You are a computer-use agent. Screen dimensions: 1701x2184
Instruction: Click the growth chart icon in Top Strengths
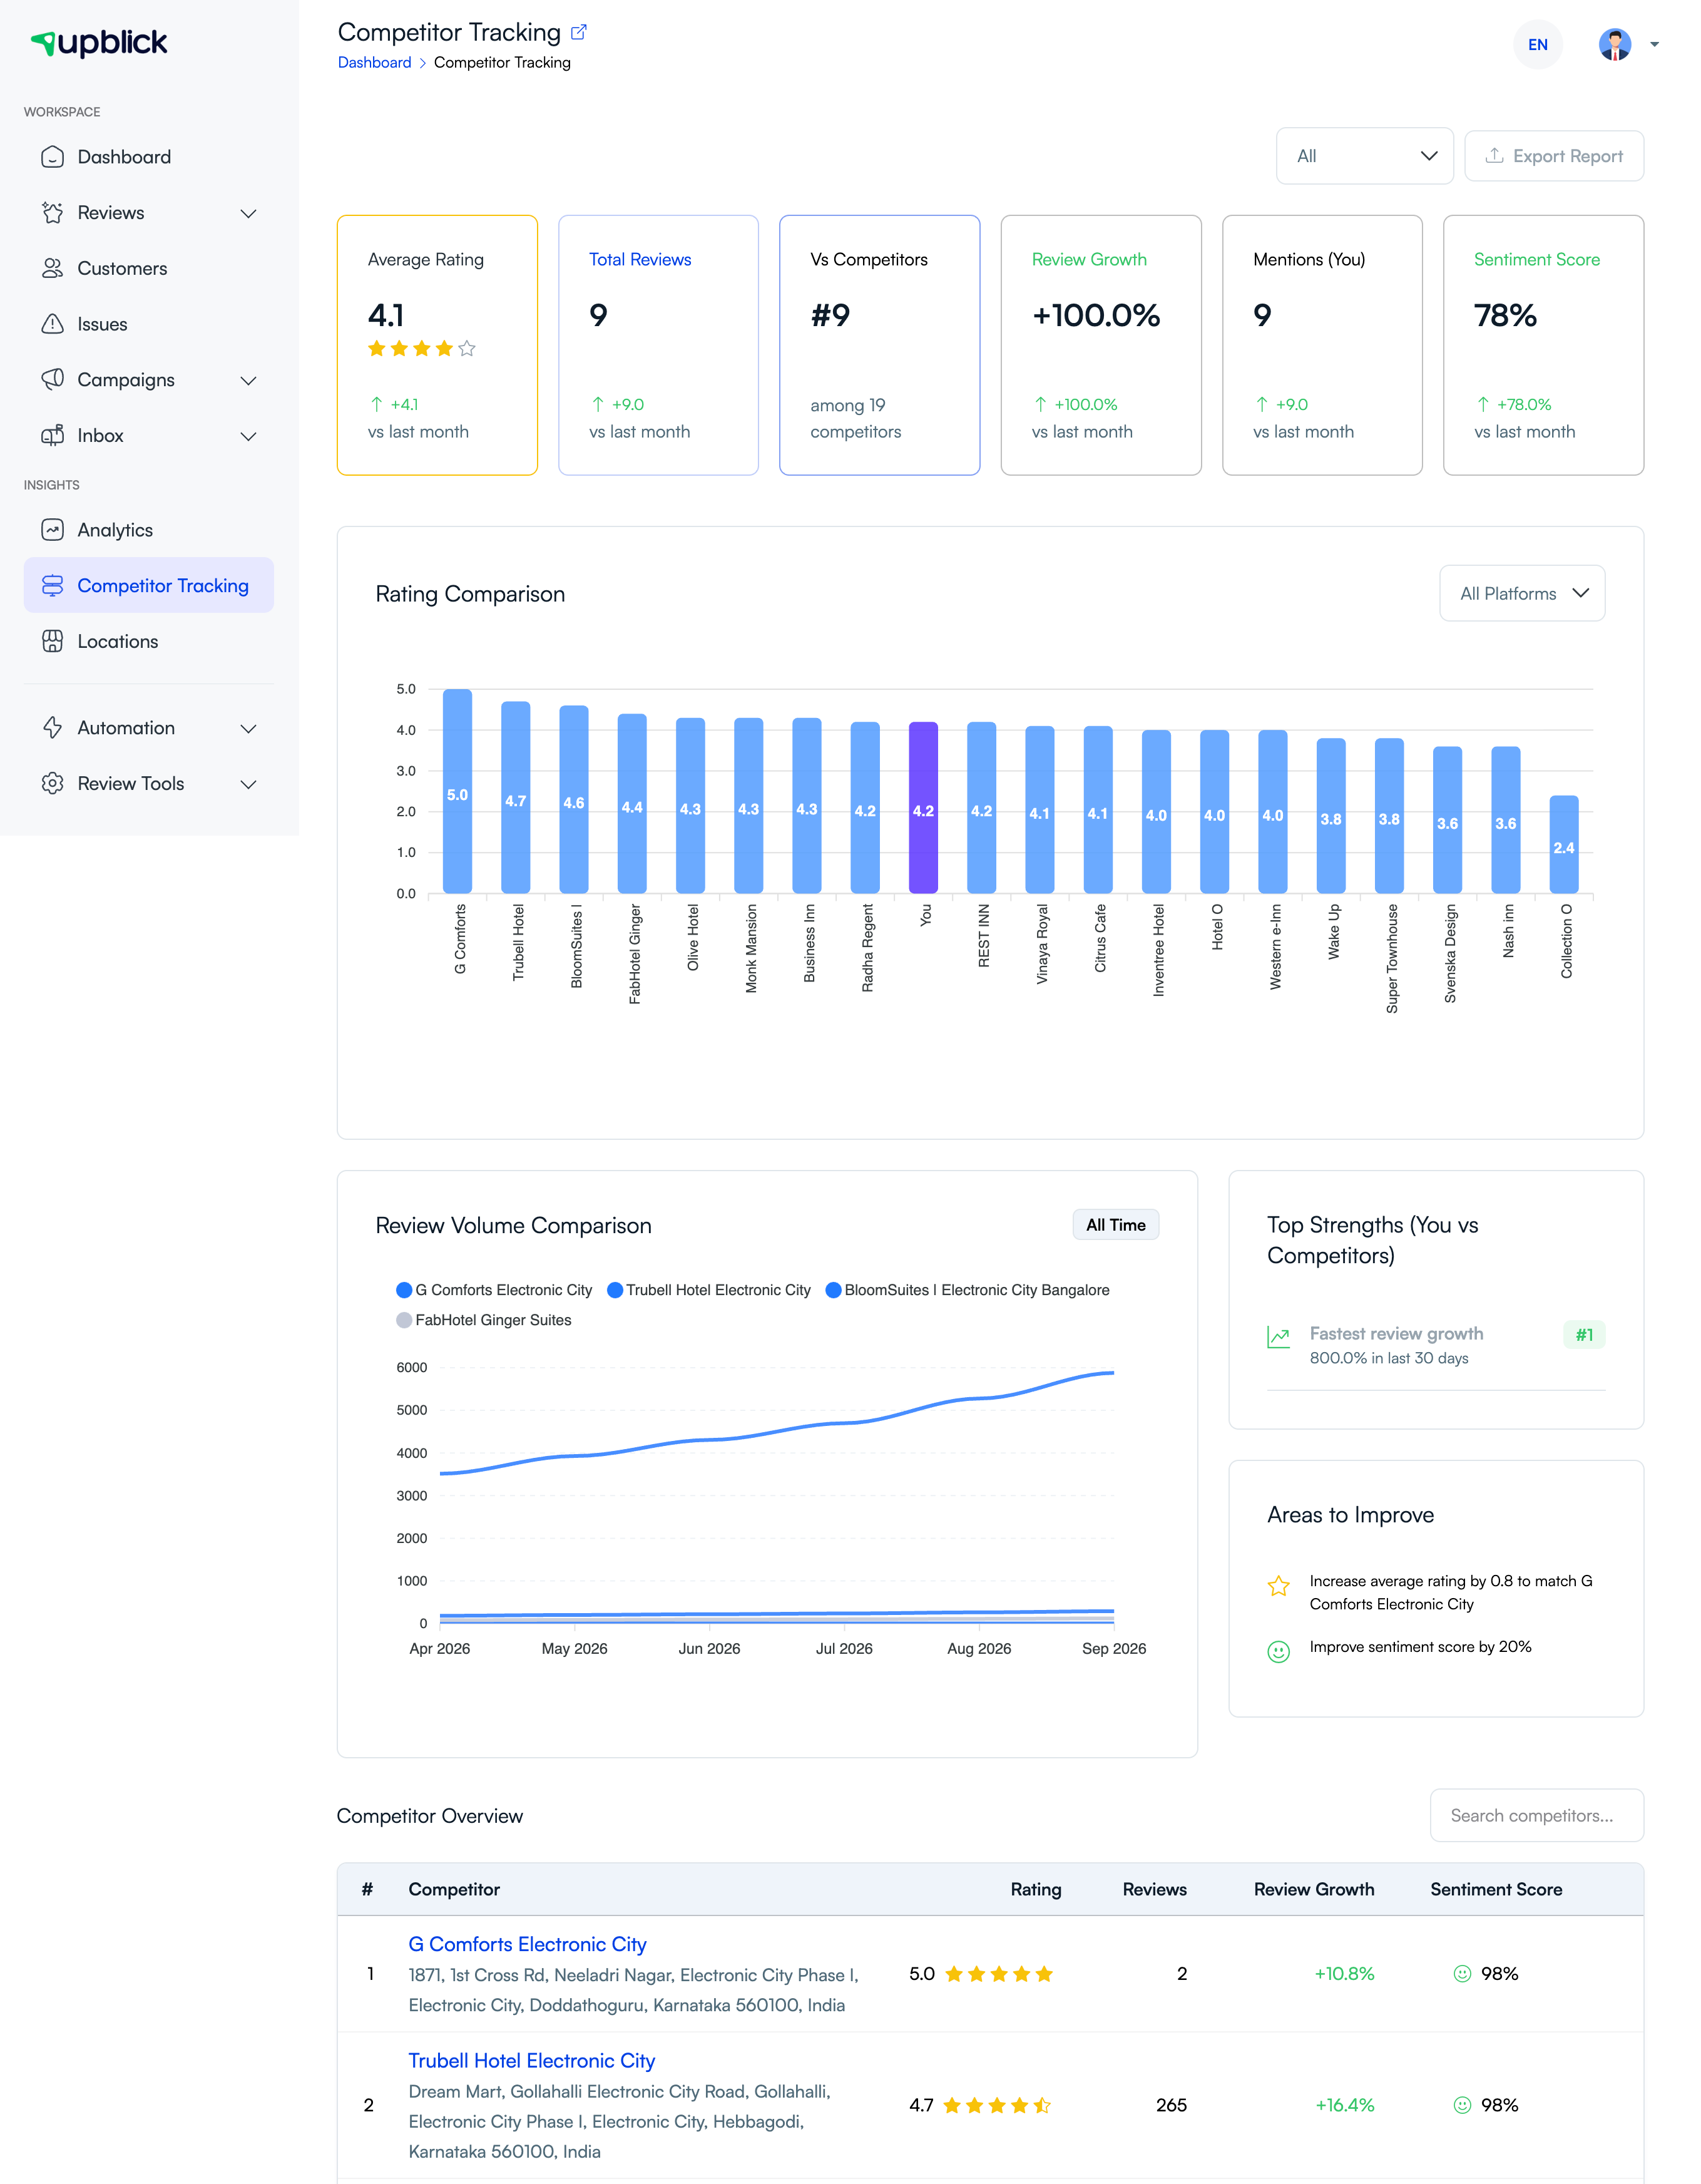click(x=1278, y=1337)
